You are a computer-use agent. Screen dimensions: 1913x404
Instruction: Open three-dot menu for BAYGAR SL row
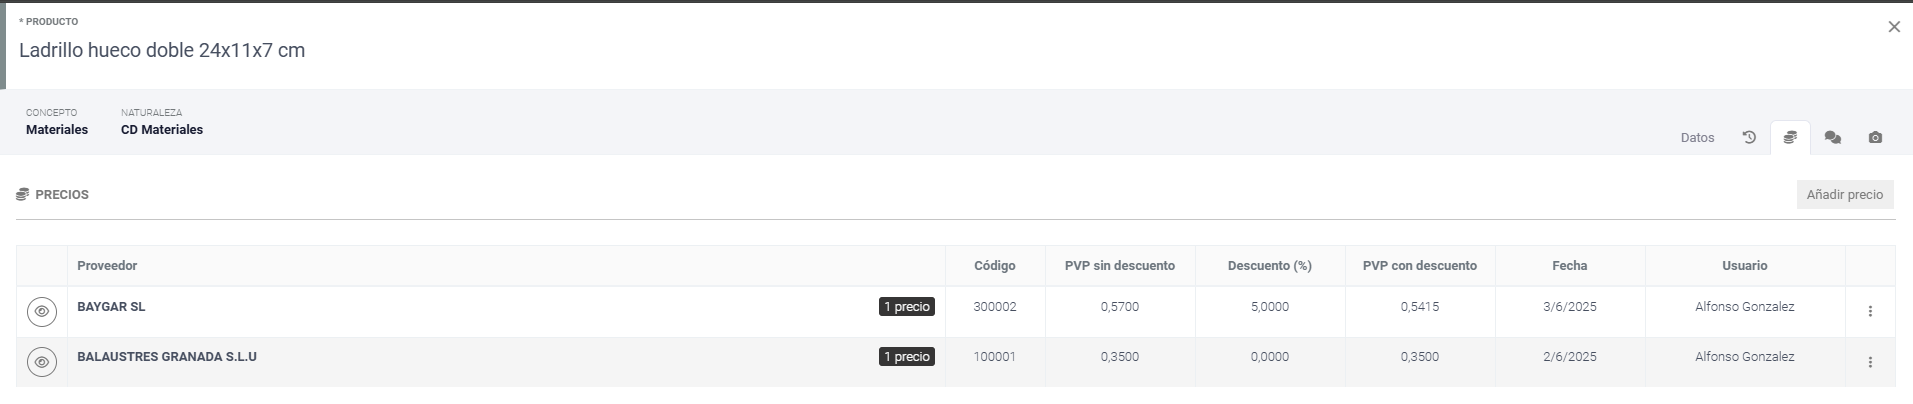point(1870,312)
